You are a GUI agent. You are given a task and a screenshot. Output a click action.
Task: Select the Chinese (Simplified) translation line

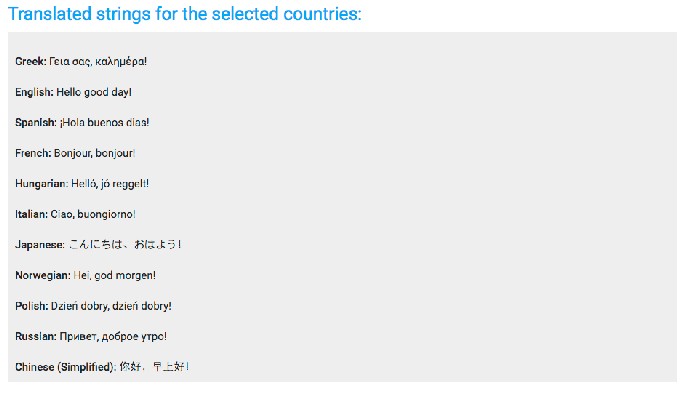pyautogui.click(x=102, y=367)
